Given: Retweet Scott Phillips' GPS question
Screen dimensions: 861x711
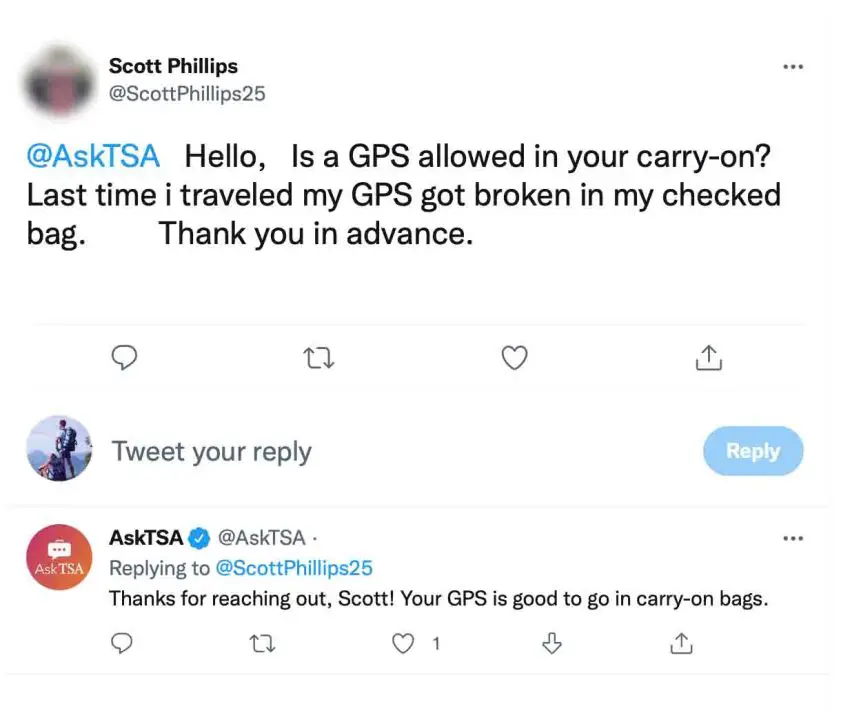Looking at the screenshot, I should (318, 358).
